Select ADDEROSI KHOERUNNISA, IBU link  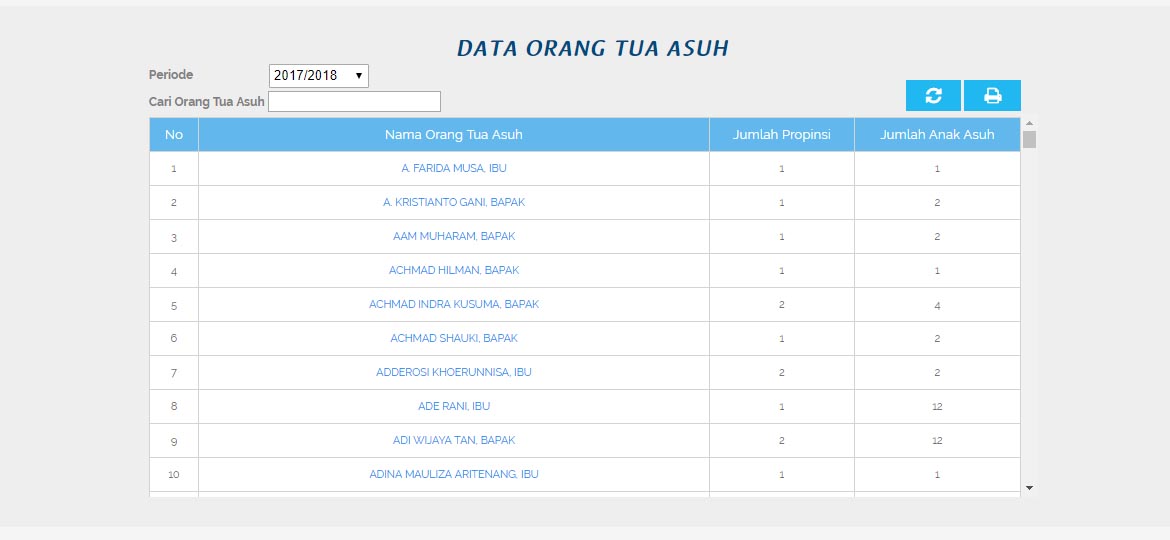(454, 373)
